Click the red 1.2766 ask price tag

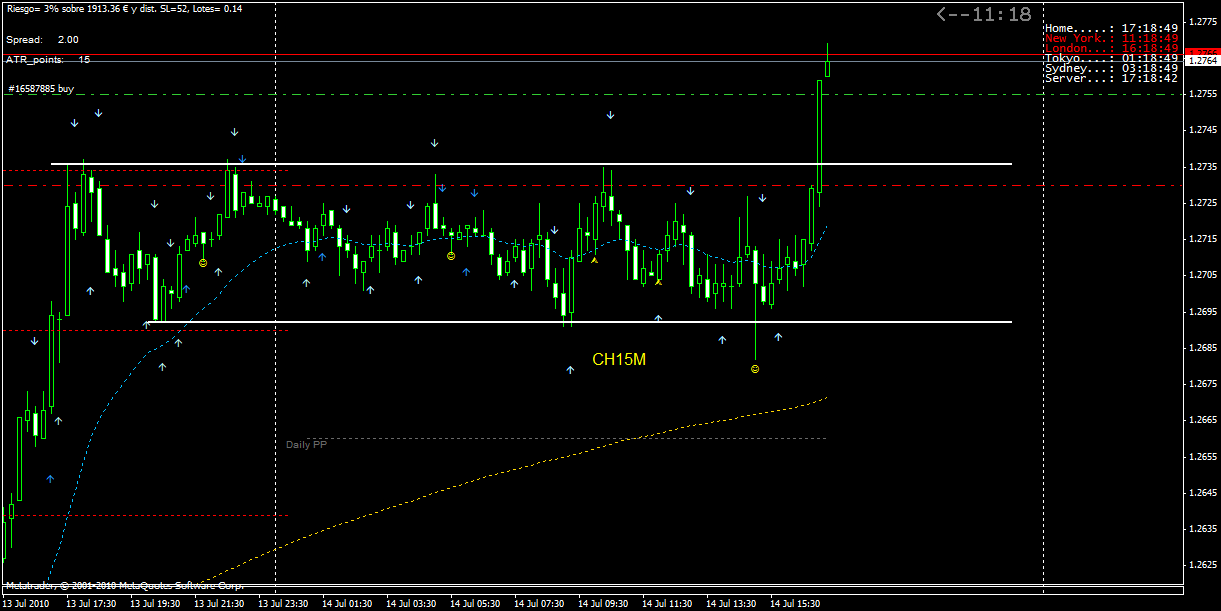click(x=1201, y=51)
